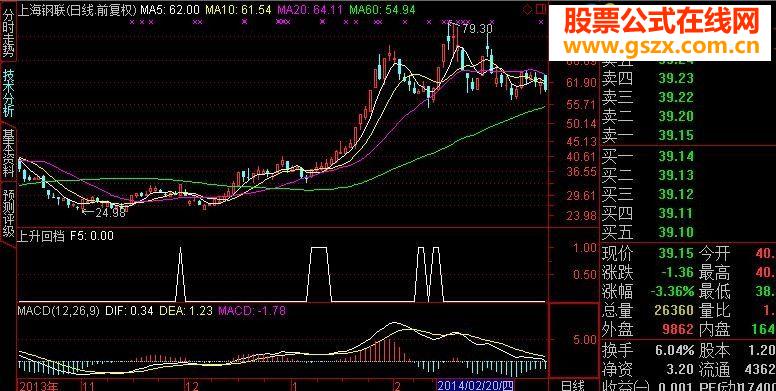The height and width of the screenshot is (391, 776).
Task: Click the 涨跌 value -1.36
Action: [x=677, y=273]
